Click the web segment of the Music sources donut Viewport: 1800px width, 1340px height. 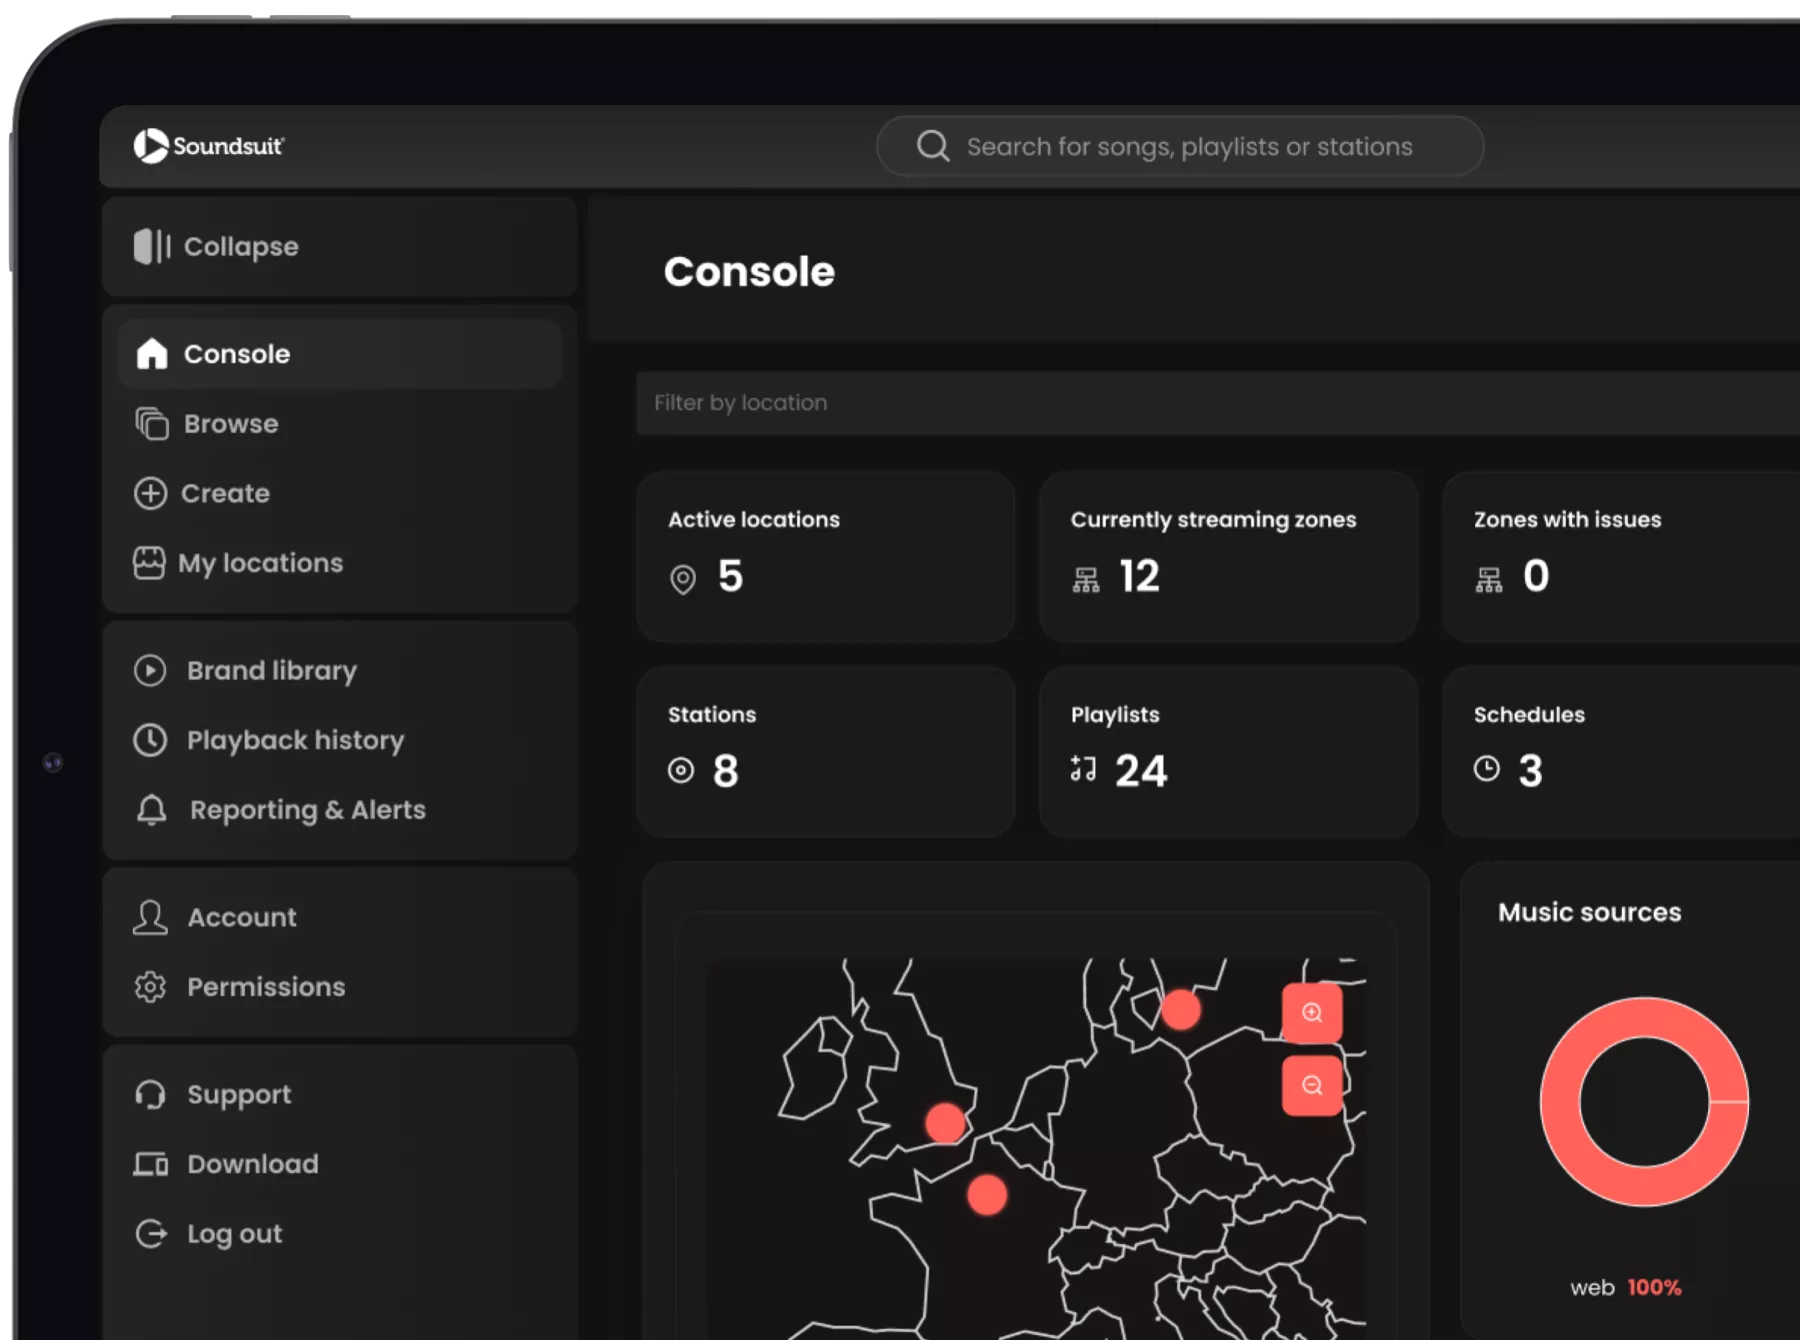tap(1643, 1018)
